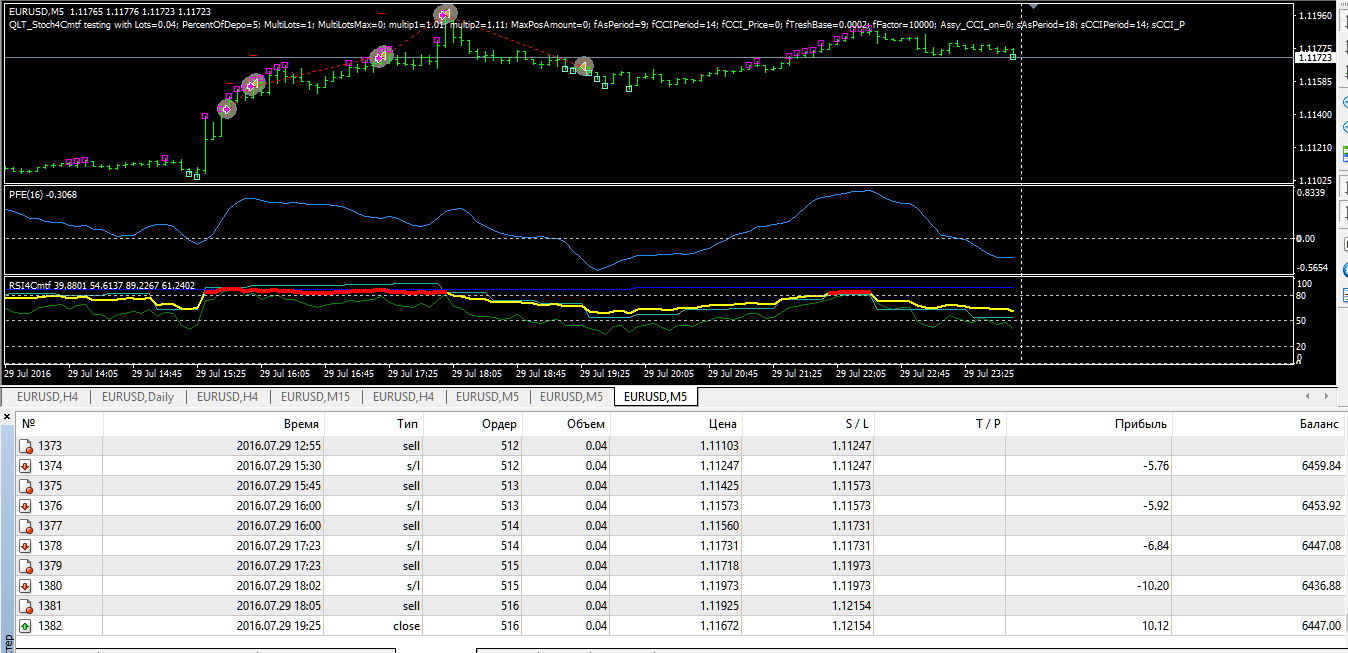The width and height of the screenshot is (1348, 653).
Task: Select the current price label 1.11723
Action: coord(1313,58)
